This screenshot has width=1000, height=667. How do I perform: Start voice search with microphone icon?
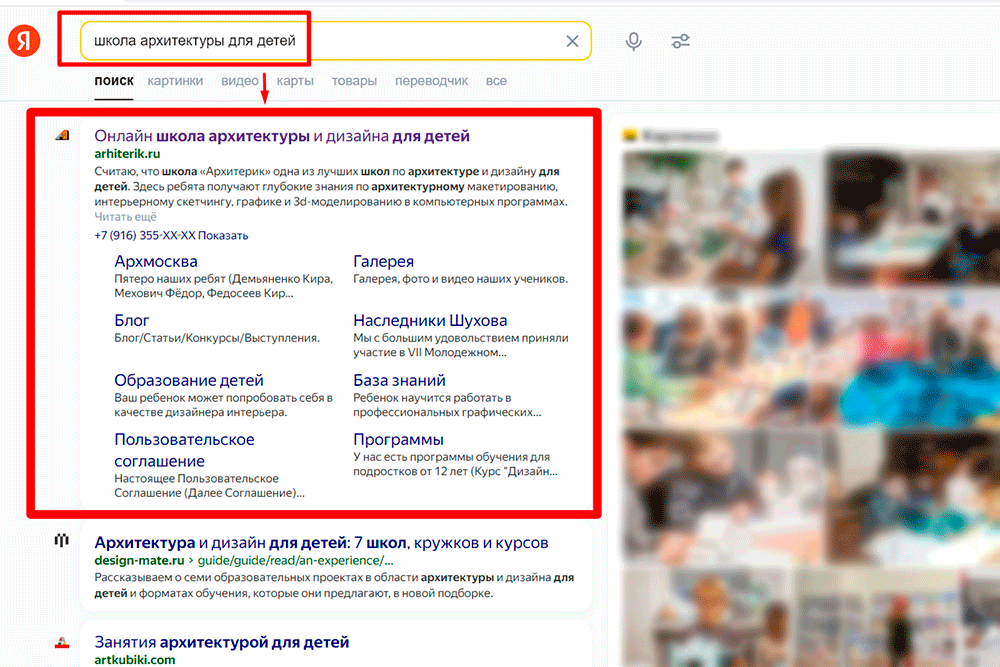pyautogui.click(x=633, y=41)
